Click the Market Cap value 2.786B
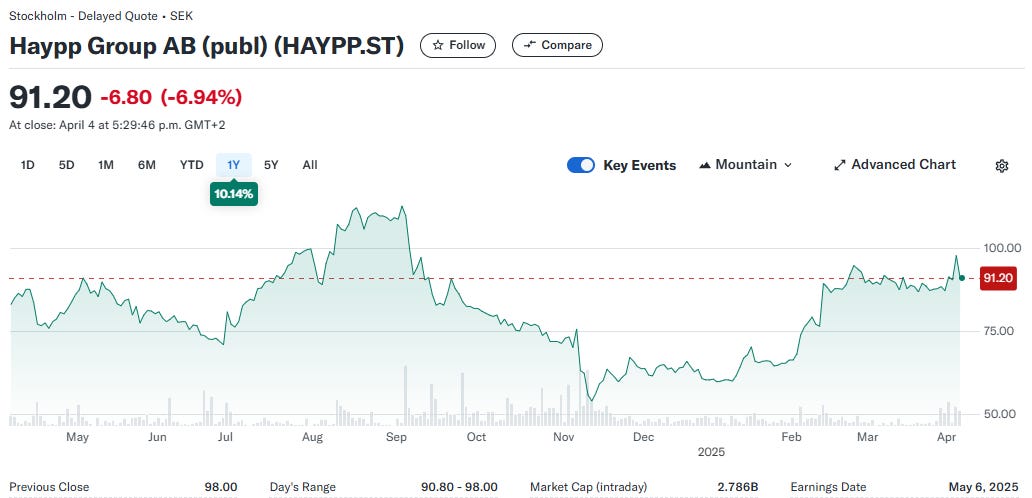The height and width of the screenshot is (498, 1032). (x=738, y=487)
